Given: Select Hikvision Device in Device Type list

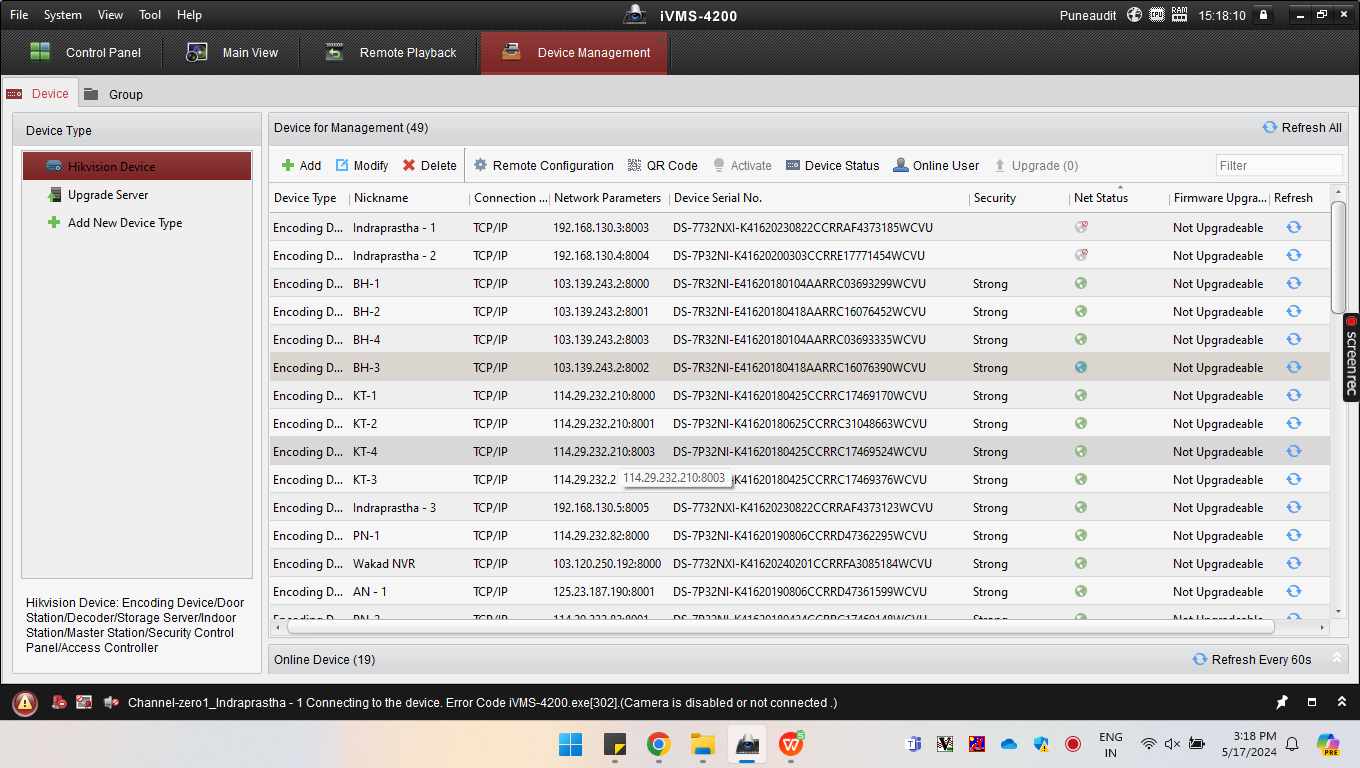Looking at the screenshot, I should click(137, 166).
